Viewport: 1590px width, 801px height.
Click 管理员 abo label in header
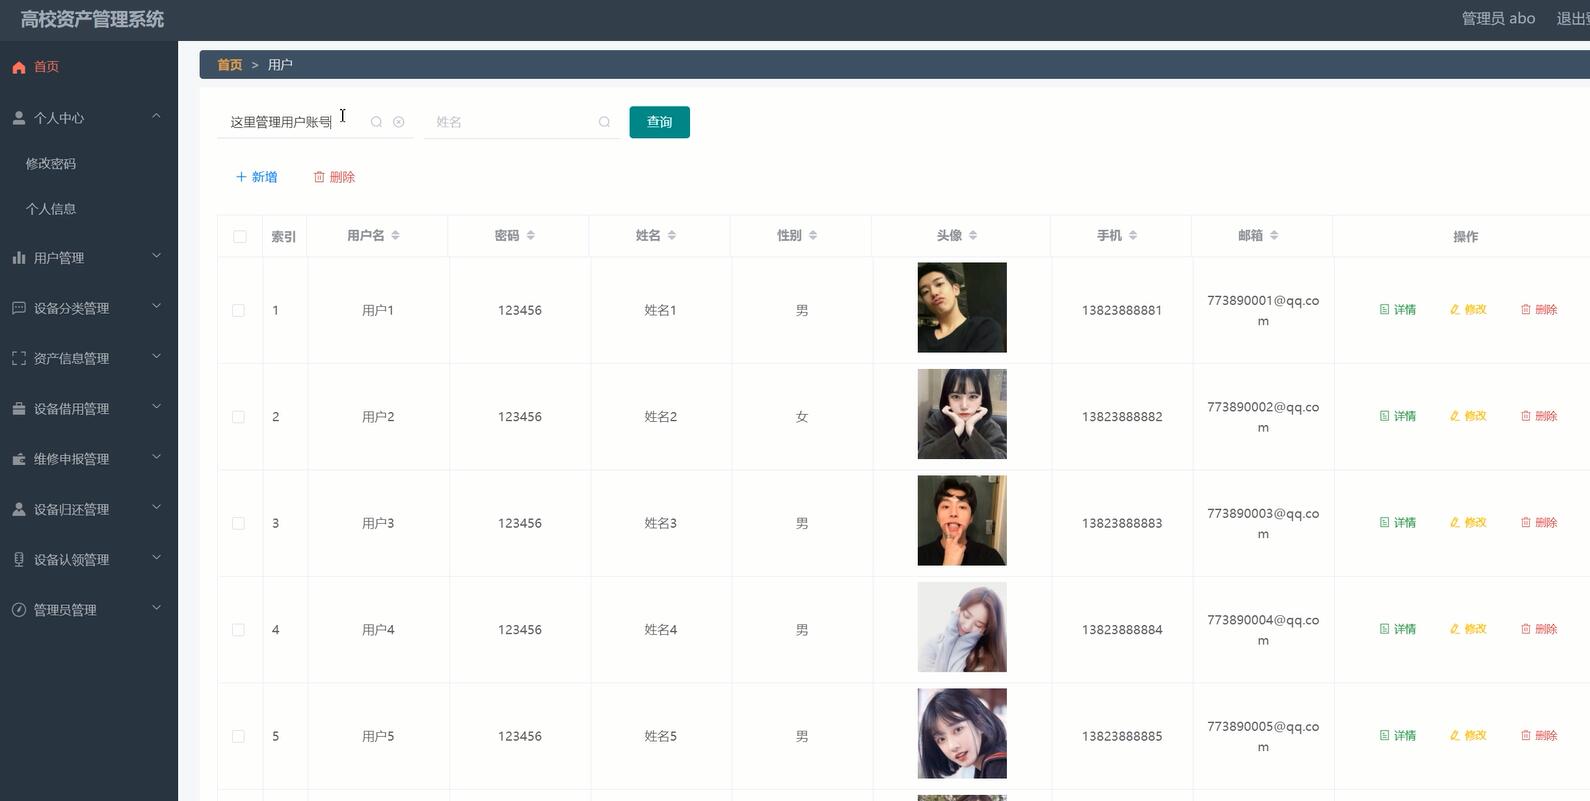[1498, 19]
